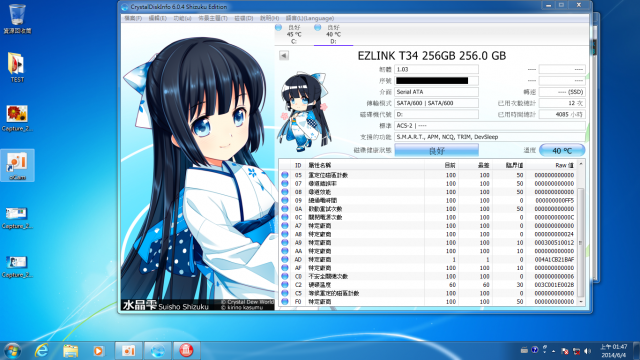This screenshot has width=640, height=360.
Task: Open the (T) theme menu
Action: click(213, 18)
